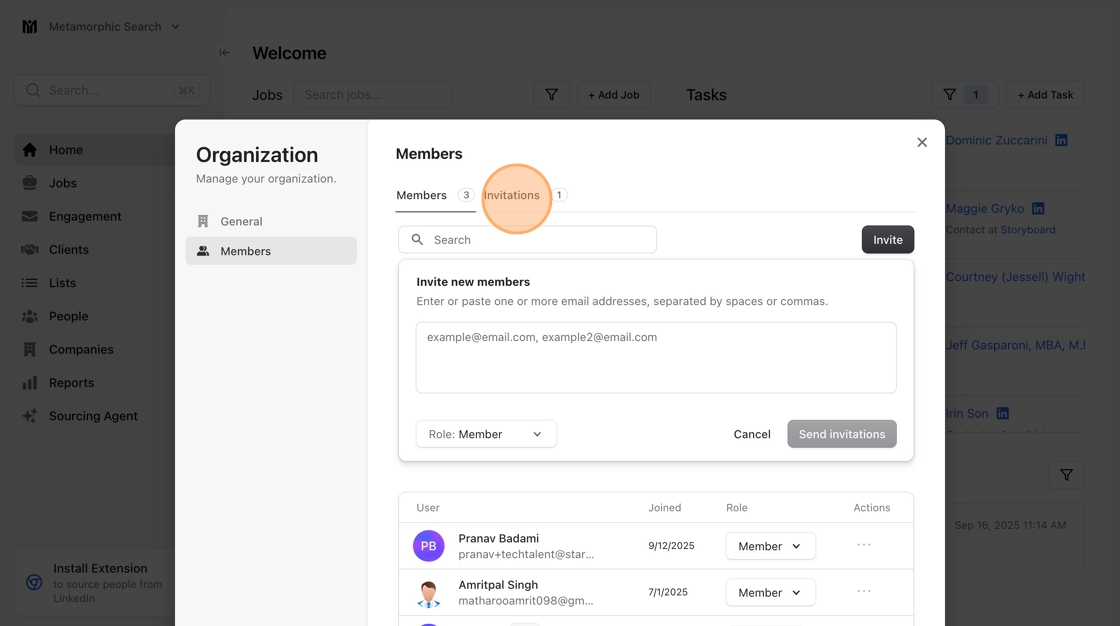The image size is (1120, 626).
Task: Click the Sourcing Agent sparkle icon
Action: coord(30,416)
